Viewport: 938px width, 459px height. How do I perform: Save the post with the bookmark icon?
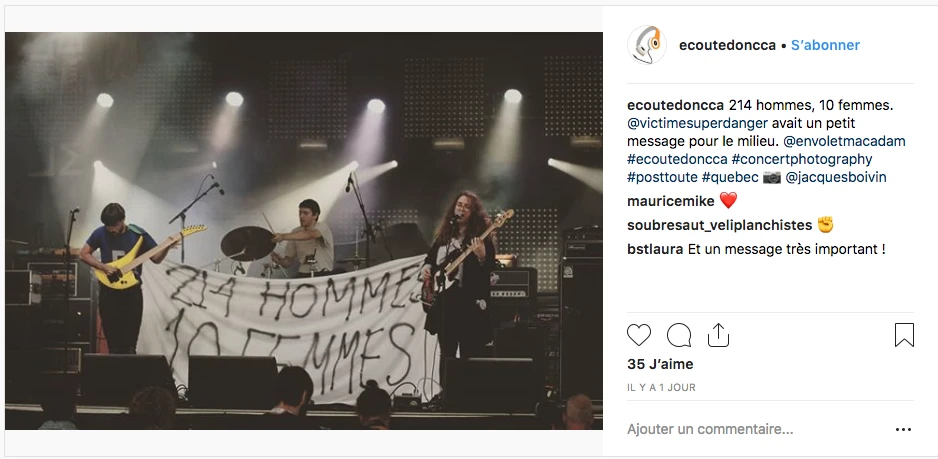pos(904,335)
